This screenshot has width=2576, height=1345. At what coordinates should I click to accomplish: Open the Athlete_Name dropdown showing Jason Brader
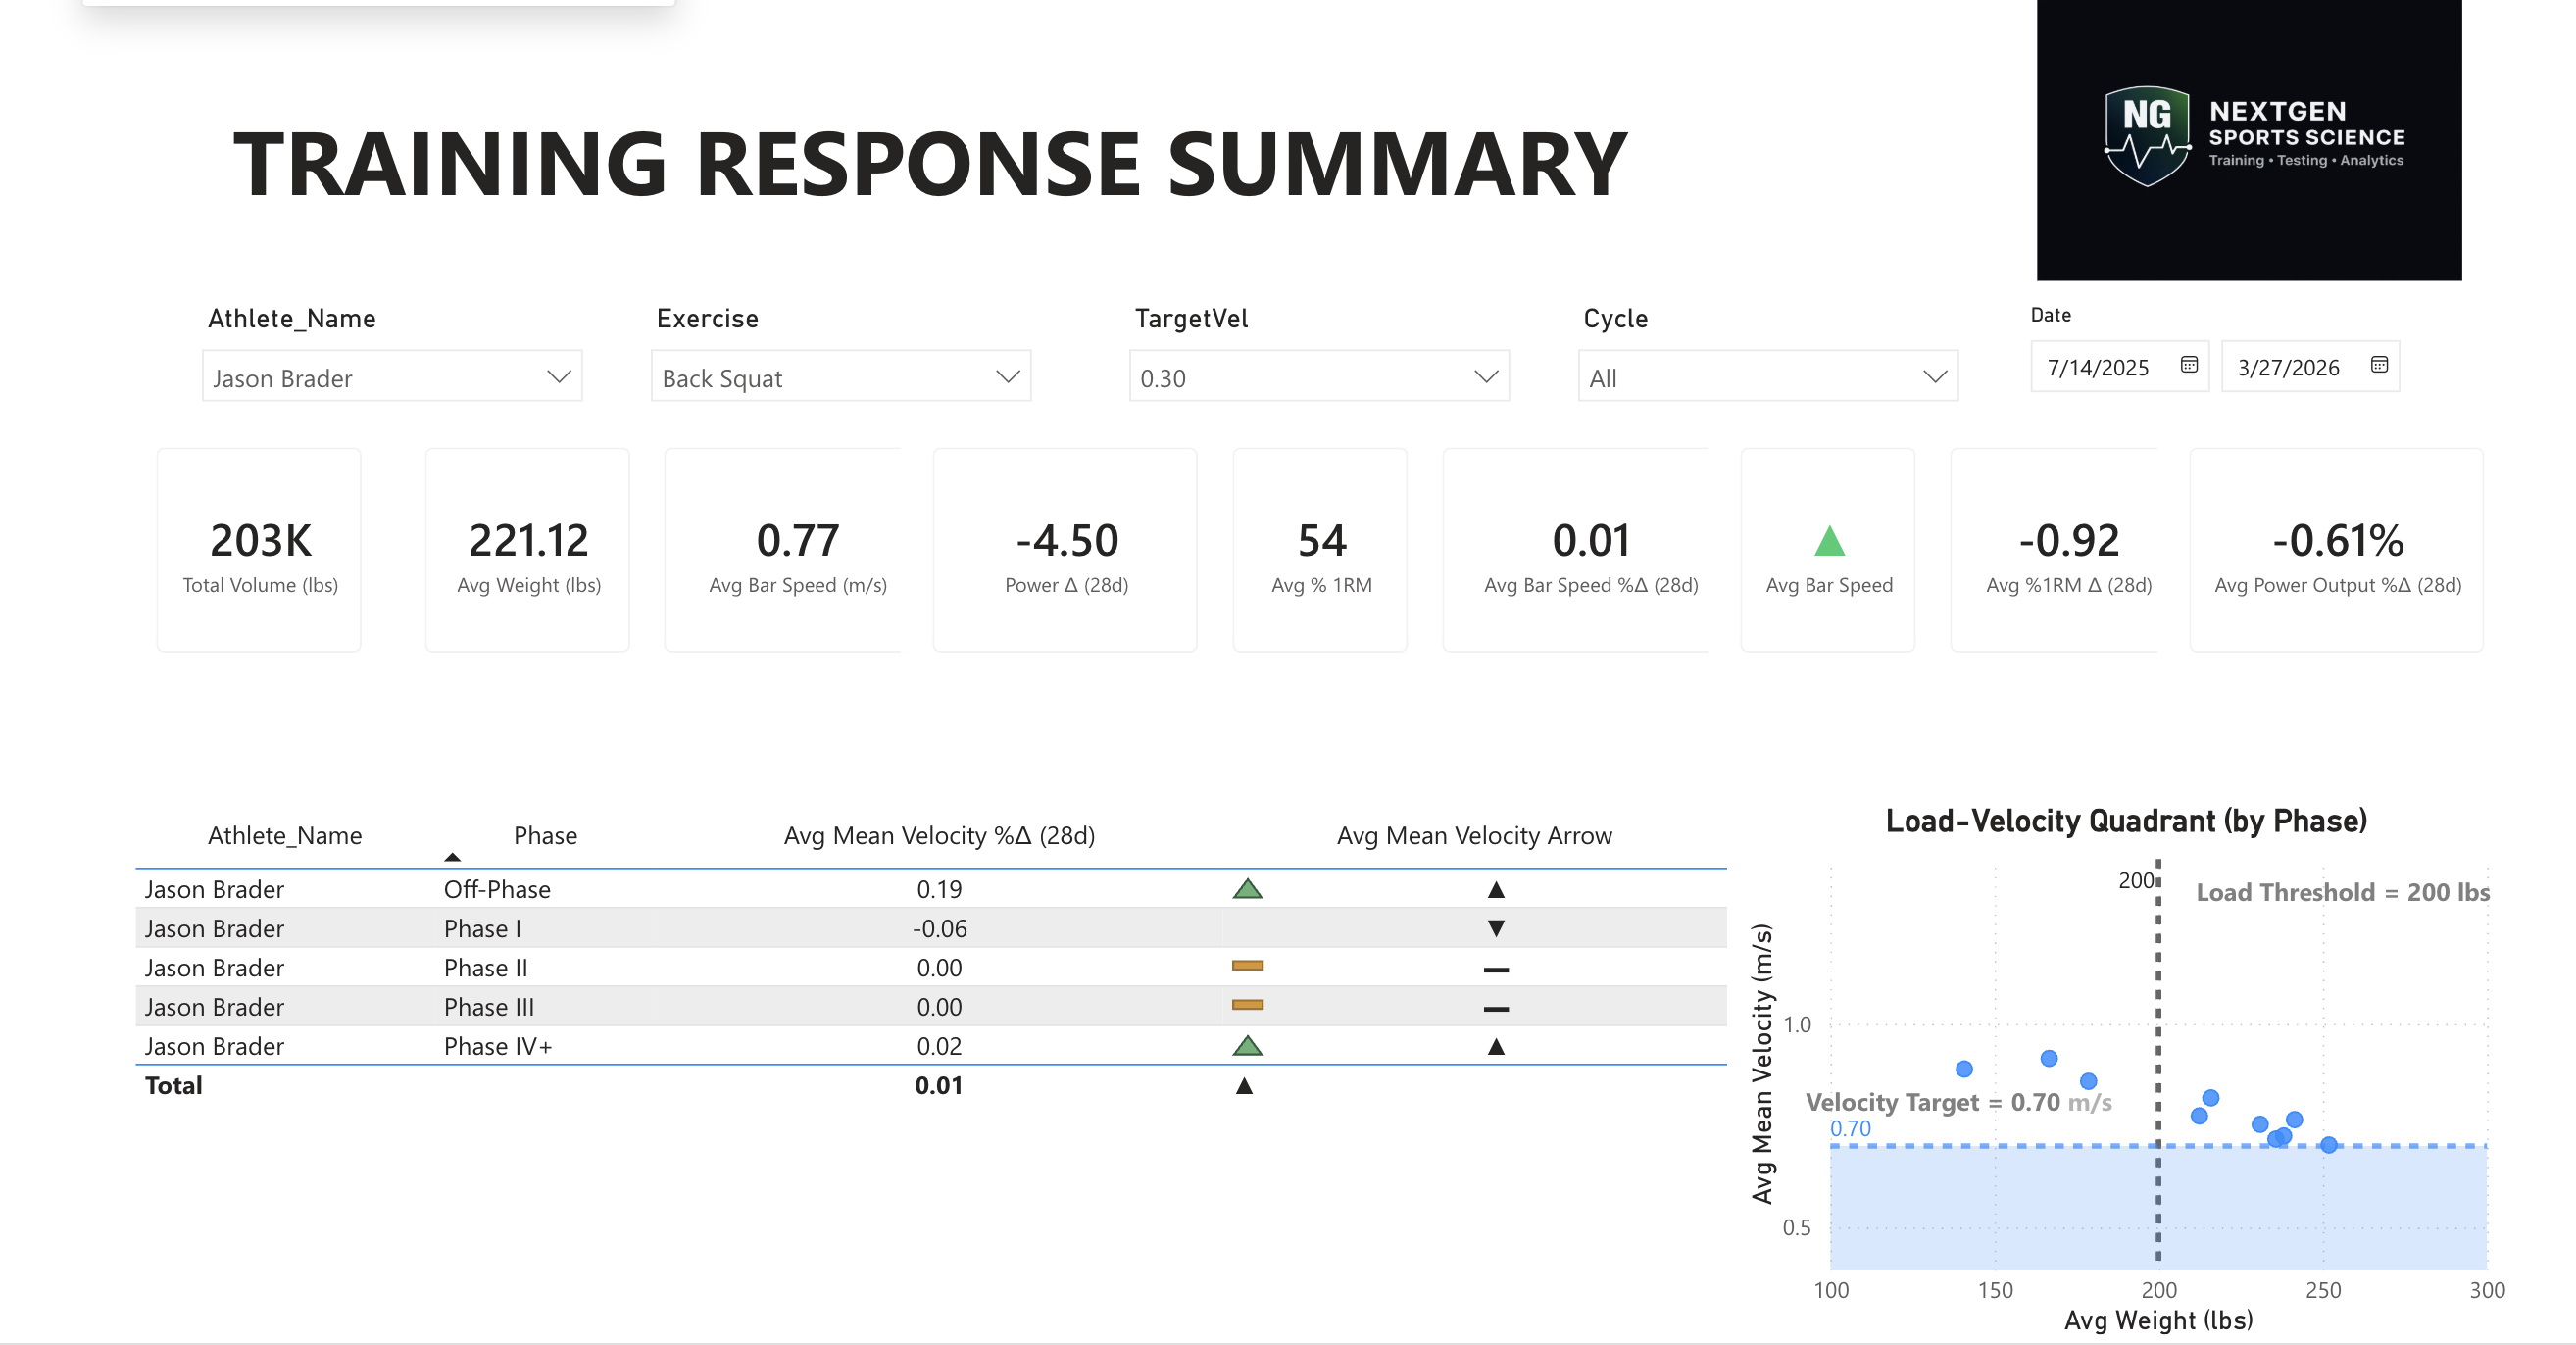pos(392,377)
